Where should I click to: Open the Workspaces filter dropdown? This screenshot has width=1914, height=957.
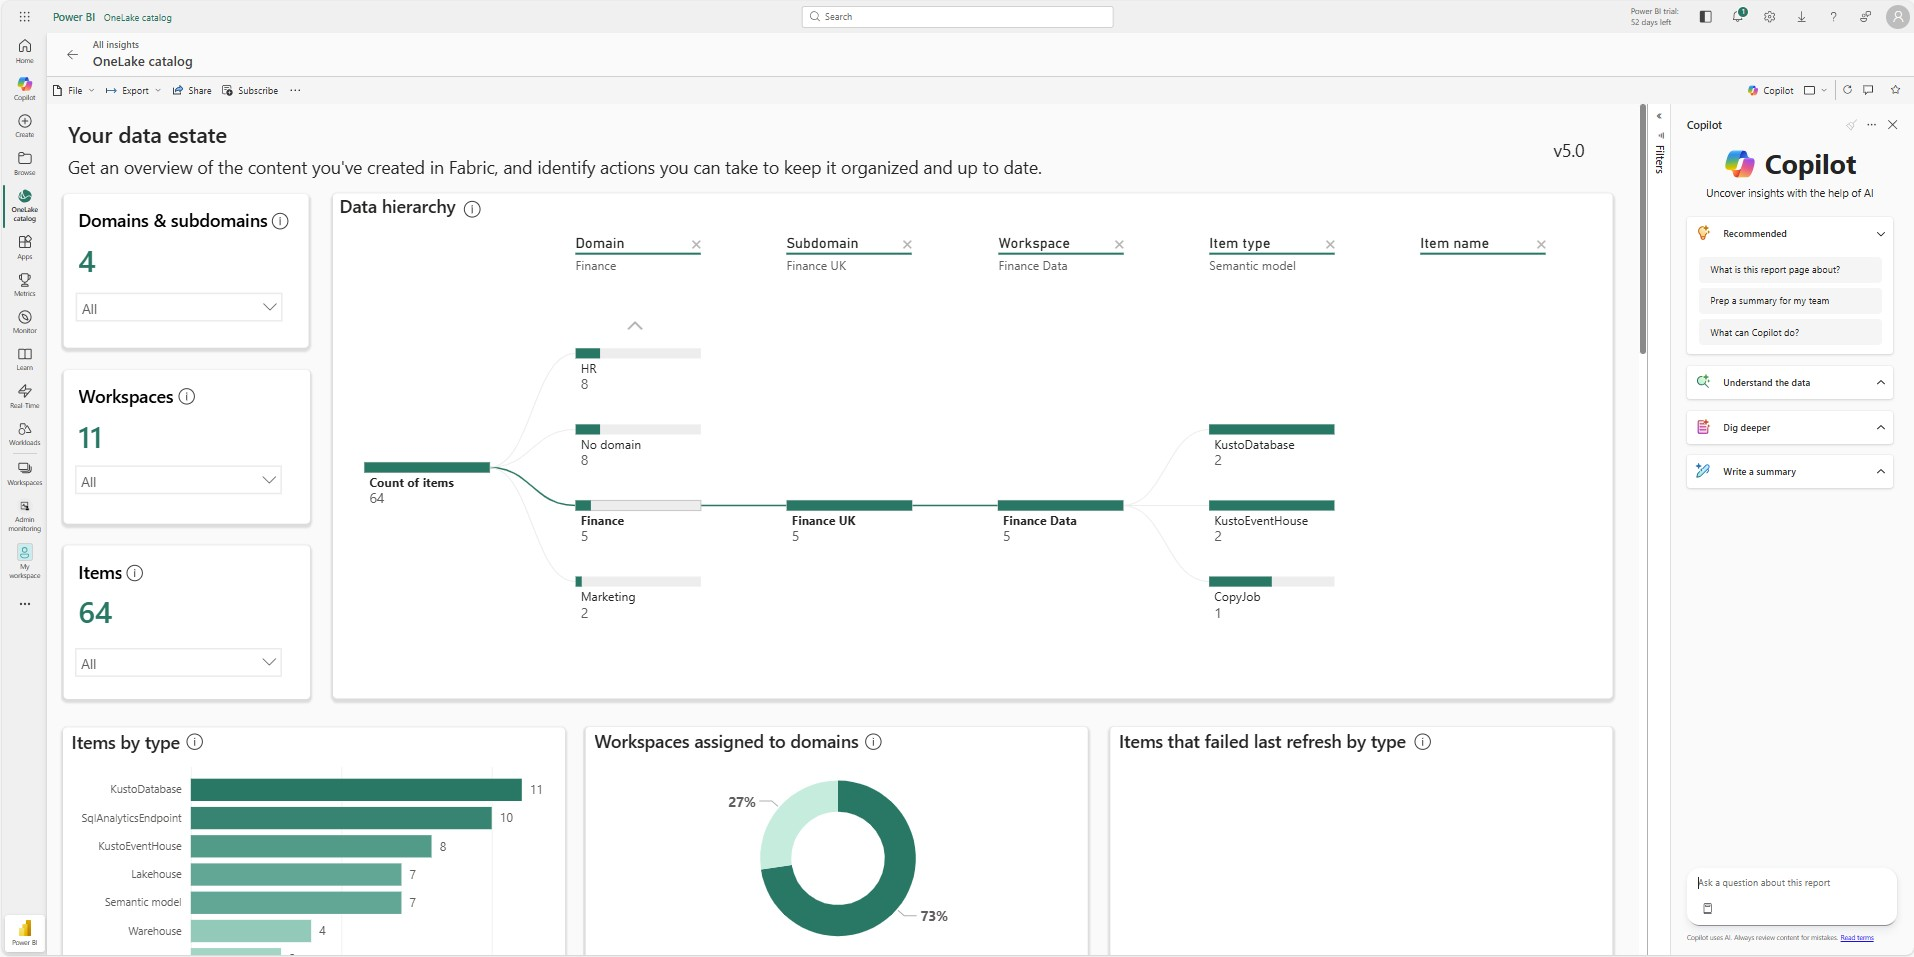pos(179,481)
